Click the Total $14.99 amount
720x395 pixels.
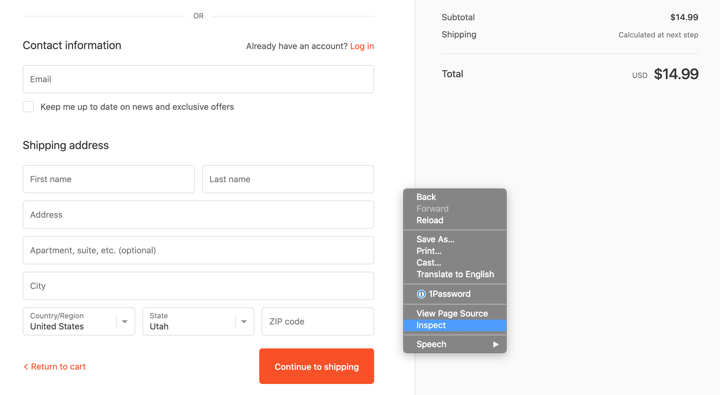pos(676,74)
